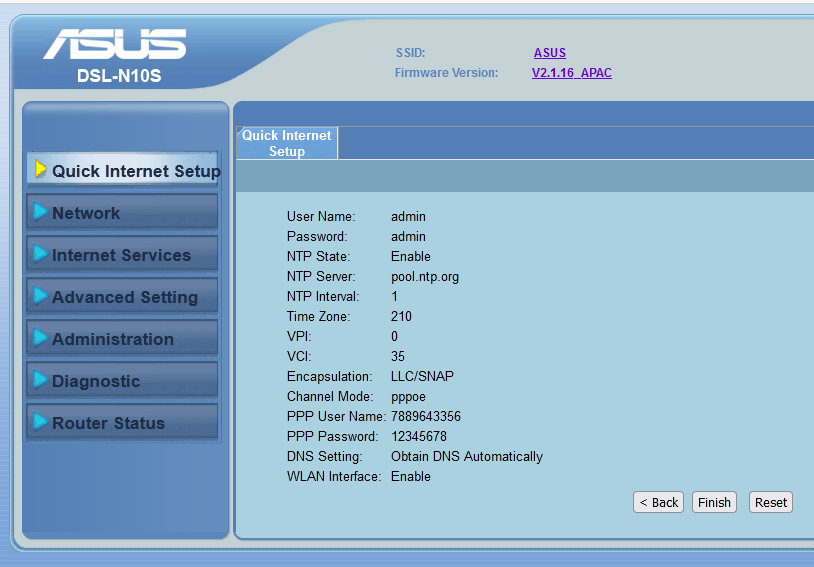Open the Advanced Setting menu
This screenshot has height=567, width=814.
point(123,296)
